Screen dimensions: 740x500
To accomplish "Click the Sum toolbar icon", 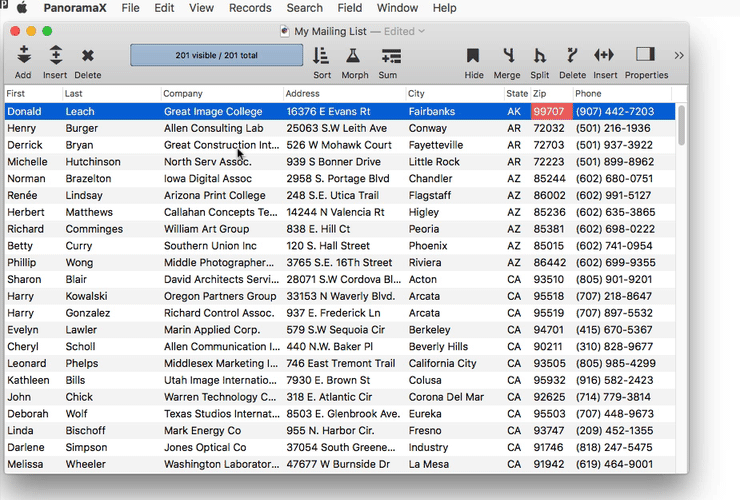I will click(391, 56).
